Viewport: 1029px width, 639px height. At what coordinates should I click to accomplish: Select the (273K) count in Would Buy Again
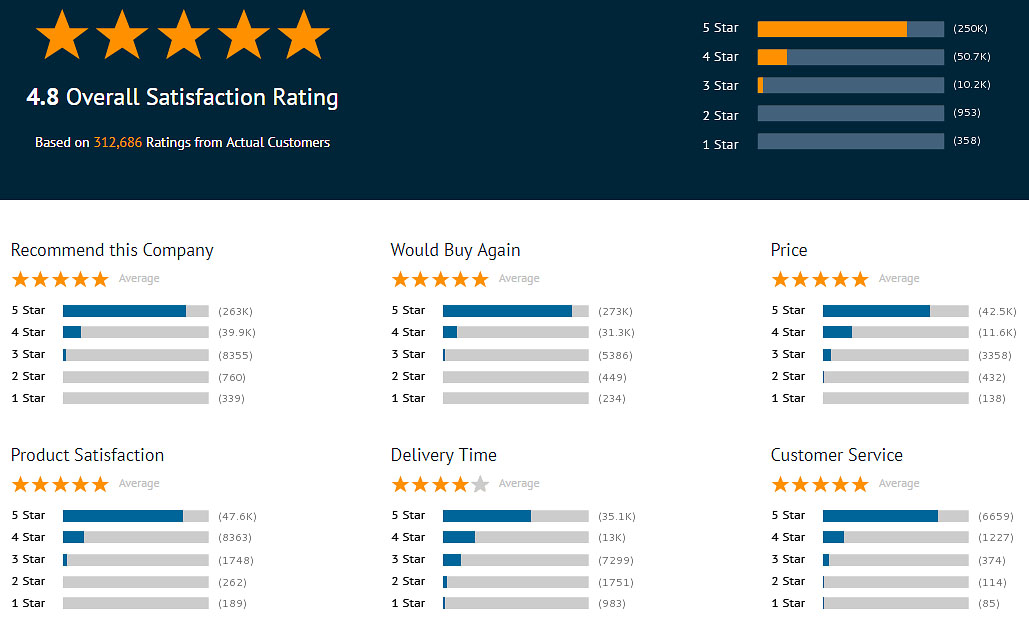[616, 311]
